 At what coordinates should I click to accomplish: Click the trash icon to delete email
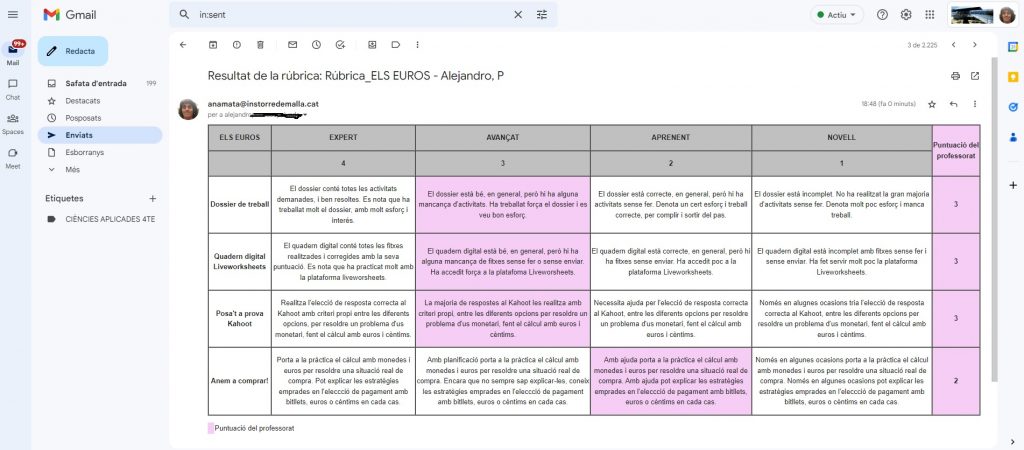point(260,45)
